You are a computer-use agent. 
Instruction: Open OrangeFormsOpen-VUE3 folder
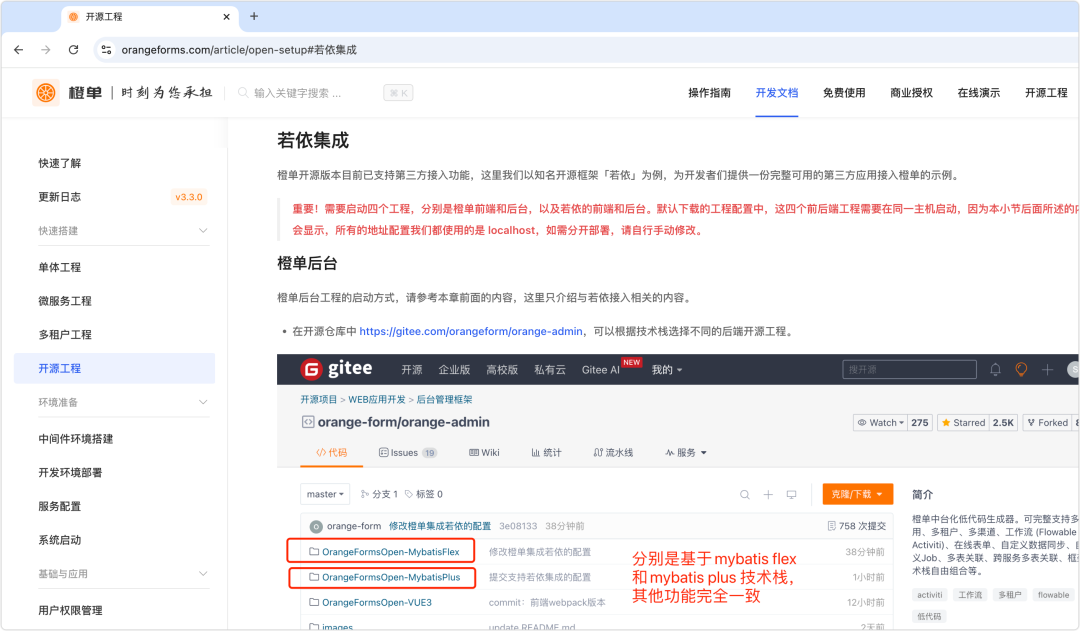(377, 603)
